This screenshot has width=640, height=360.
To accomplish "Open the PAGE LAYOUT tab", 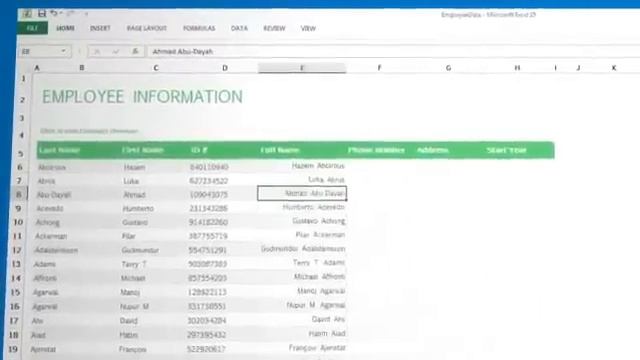I will tap(147, 28).
